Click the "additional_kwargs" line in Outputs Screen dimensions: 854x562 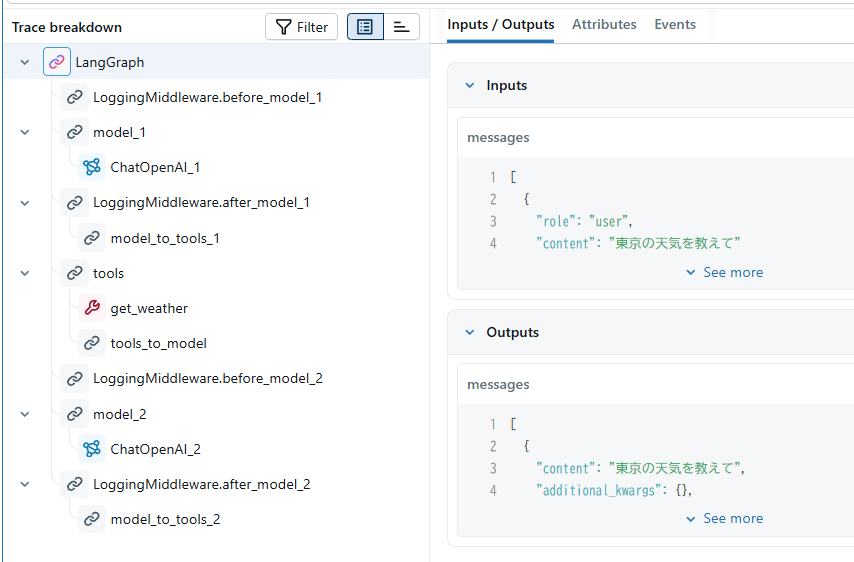click(614, 490)
